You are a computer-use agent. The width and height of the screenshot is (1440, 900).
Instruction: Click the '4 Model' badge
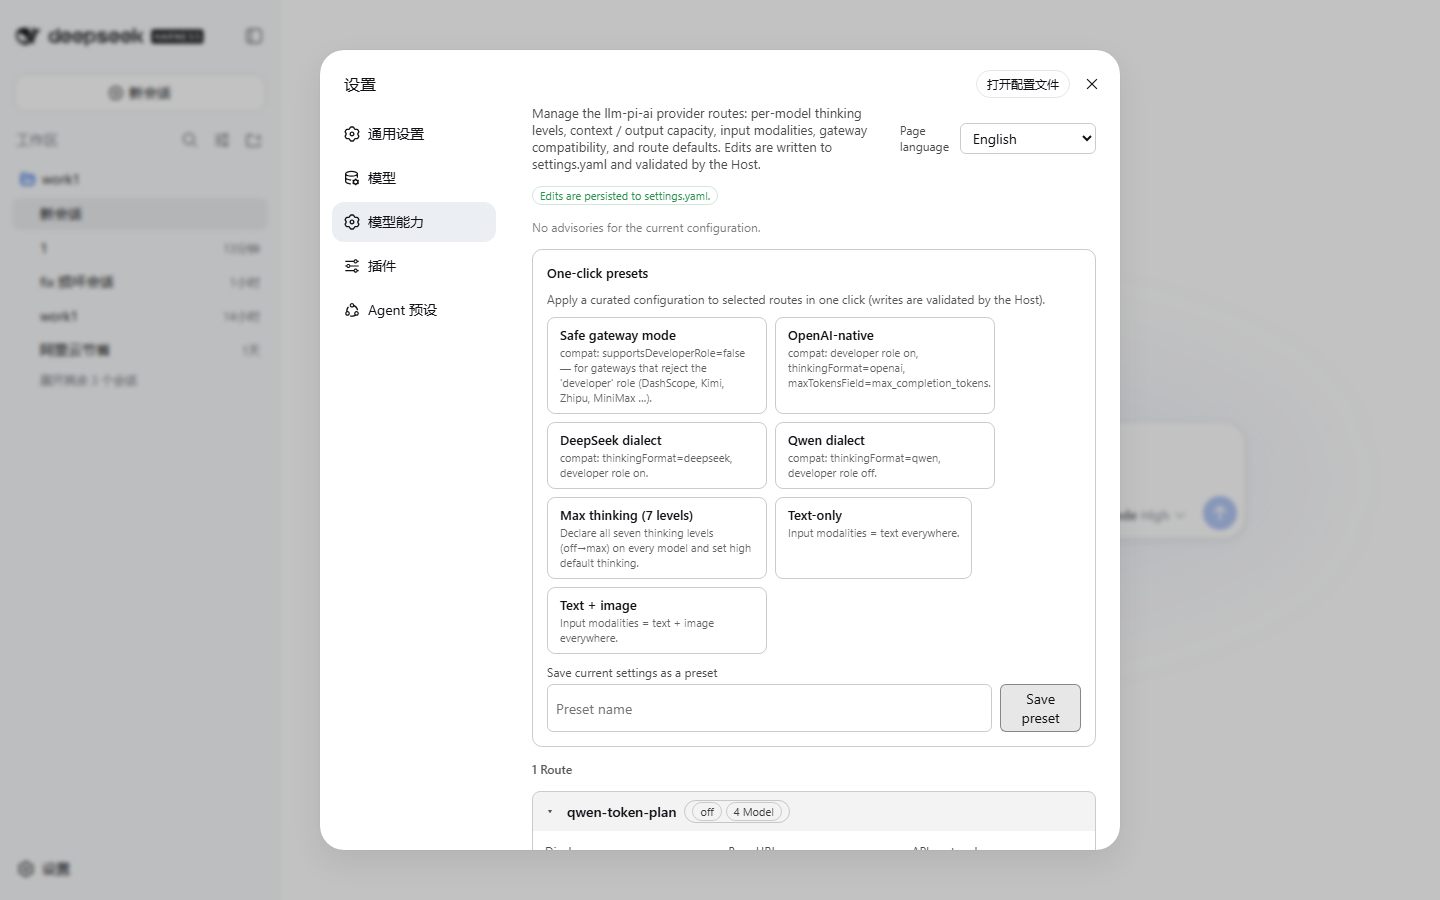point(754,812)
